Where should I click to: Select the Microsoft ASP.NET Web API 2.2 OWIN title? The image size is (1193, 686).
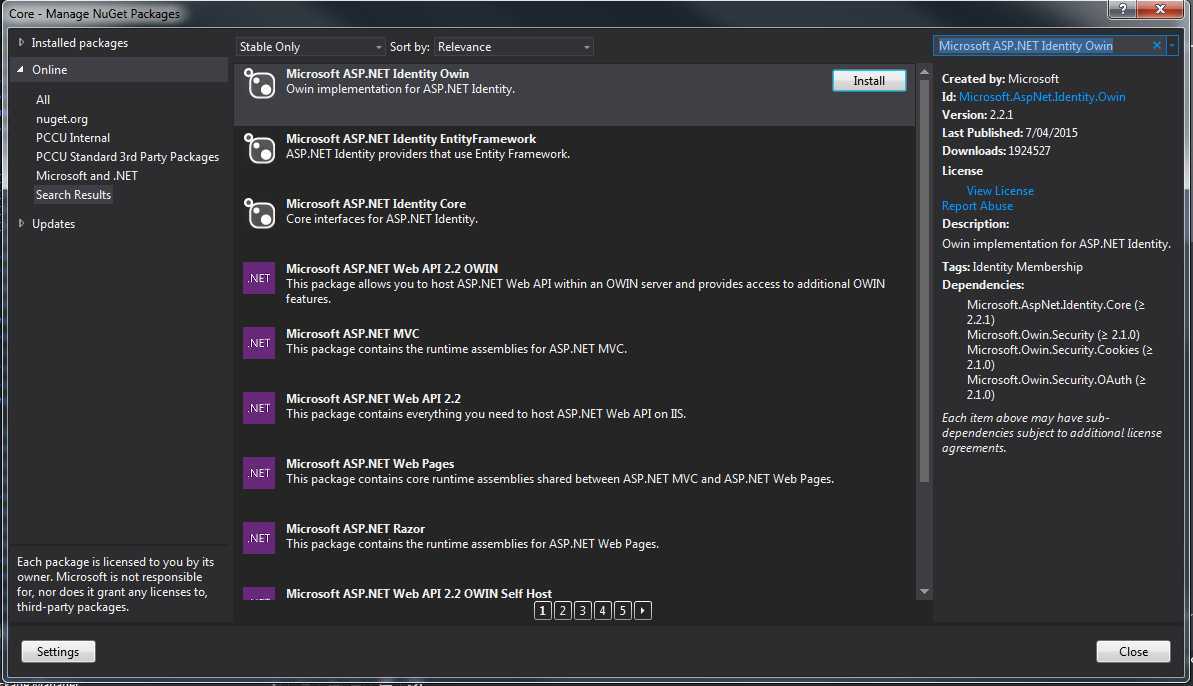pos(392,268)
